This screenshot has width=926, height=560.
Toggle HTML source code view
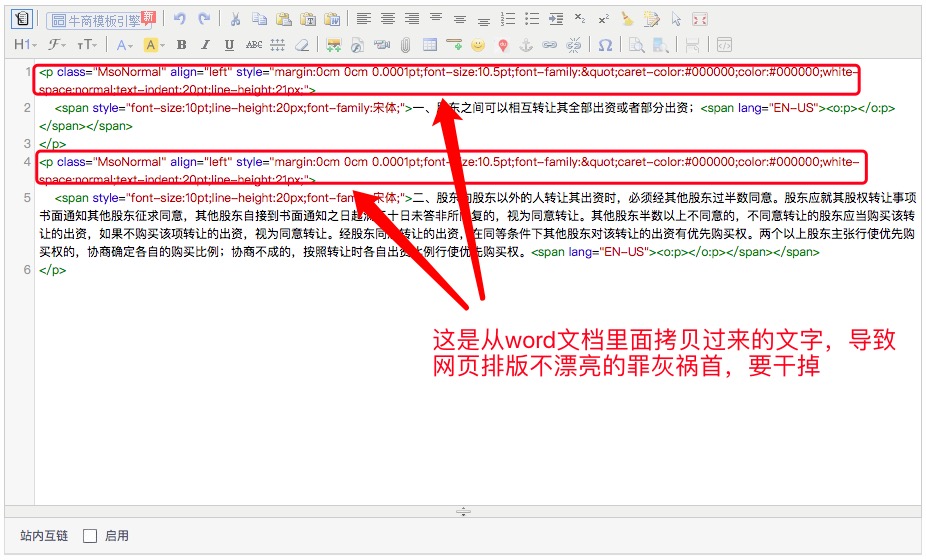click(x=21, y=19)
